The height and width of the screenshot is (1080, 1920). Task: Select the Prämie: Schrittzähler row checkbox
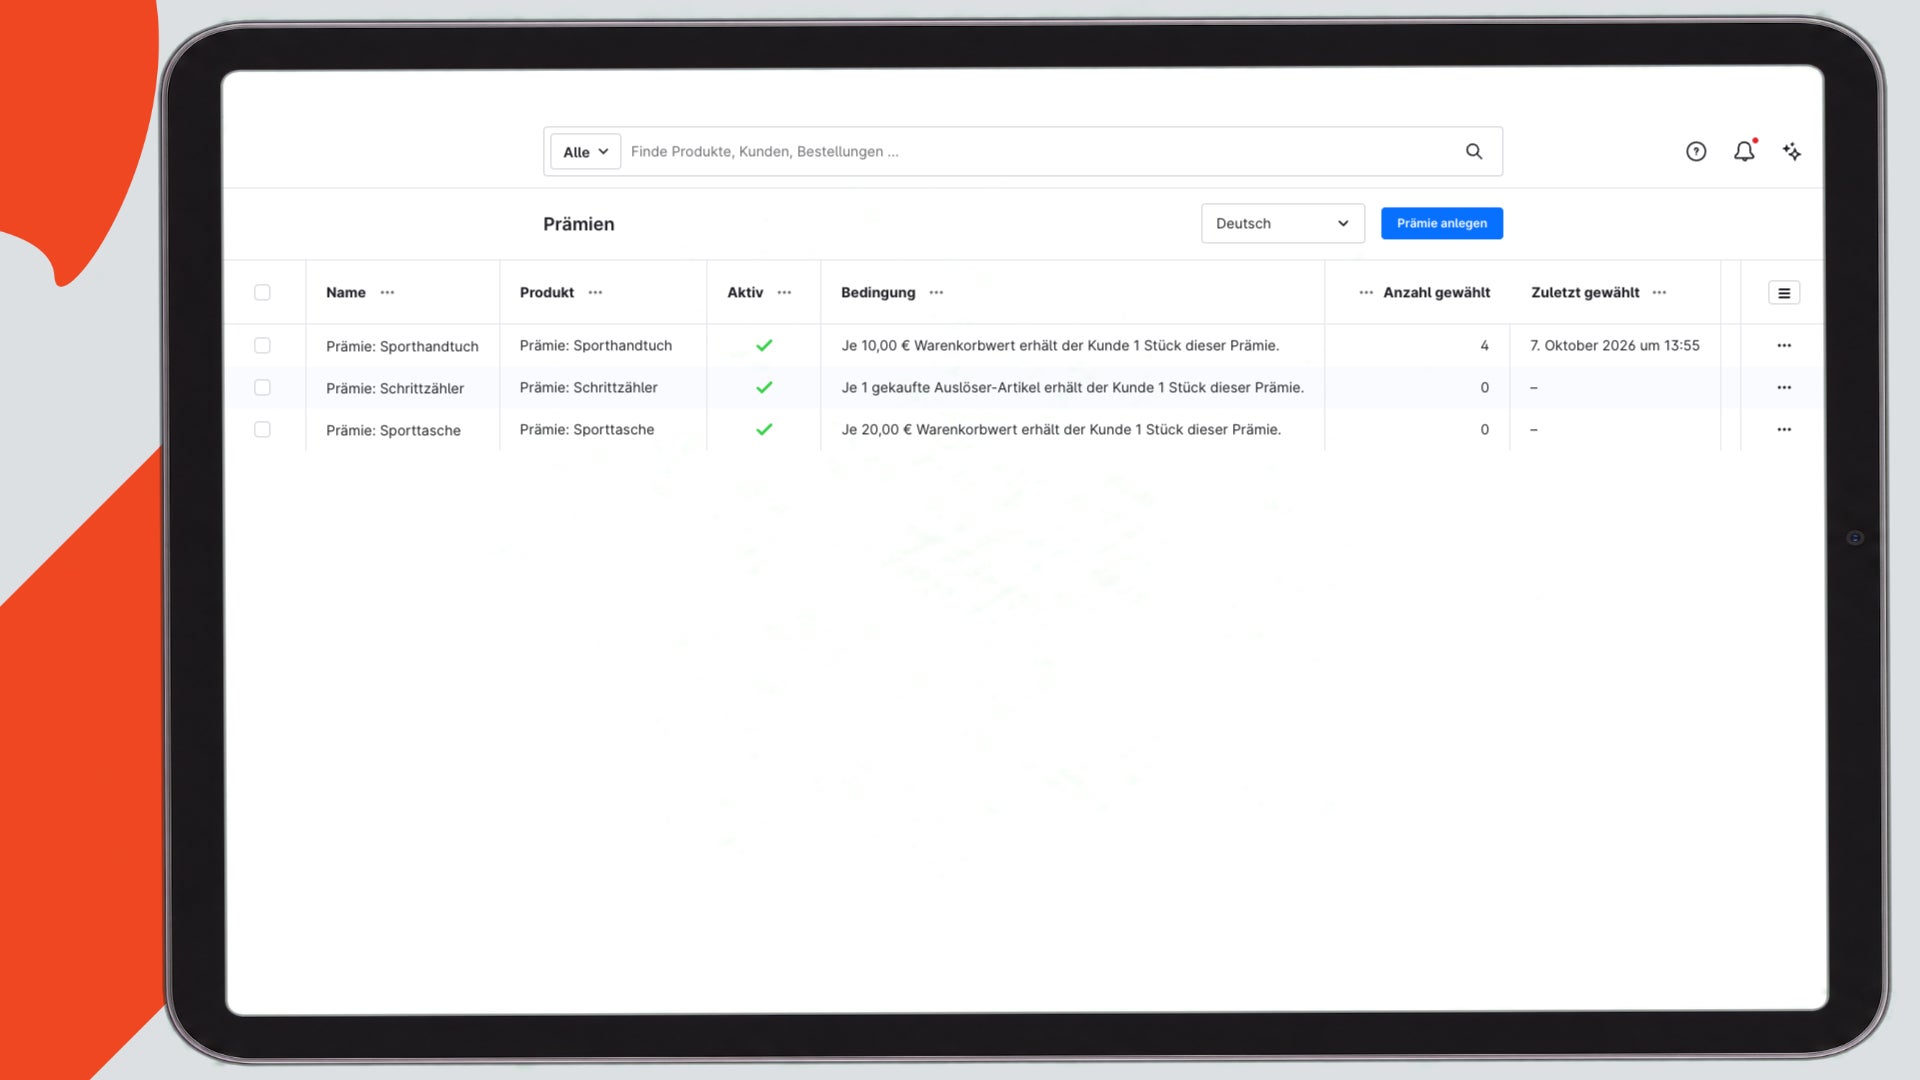[x=262, y=388]
